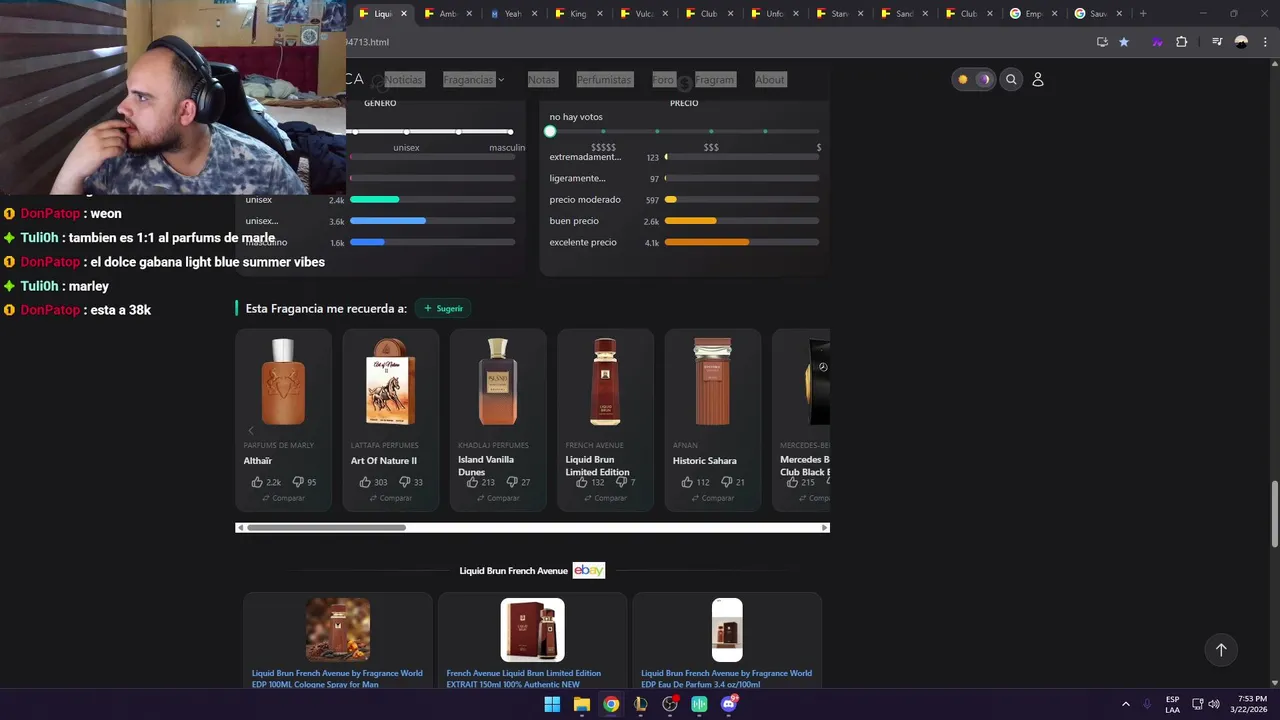The image size is (1280, 720).
Task: Open League of Legends from the taskbar
Action: pos(641,704)
